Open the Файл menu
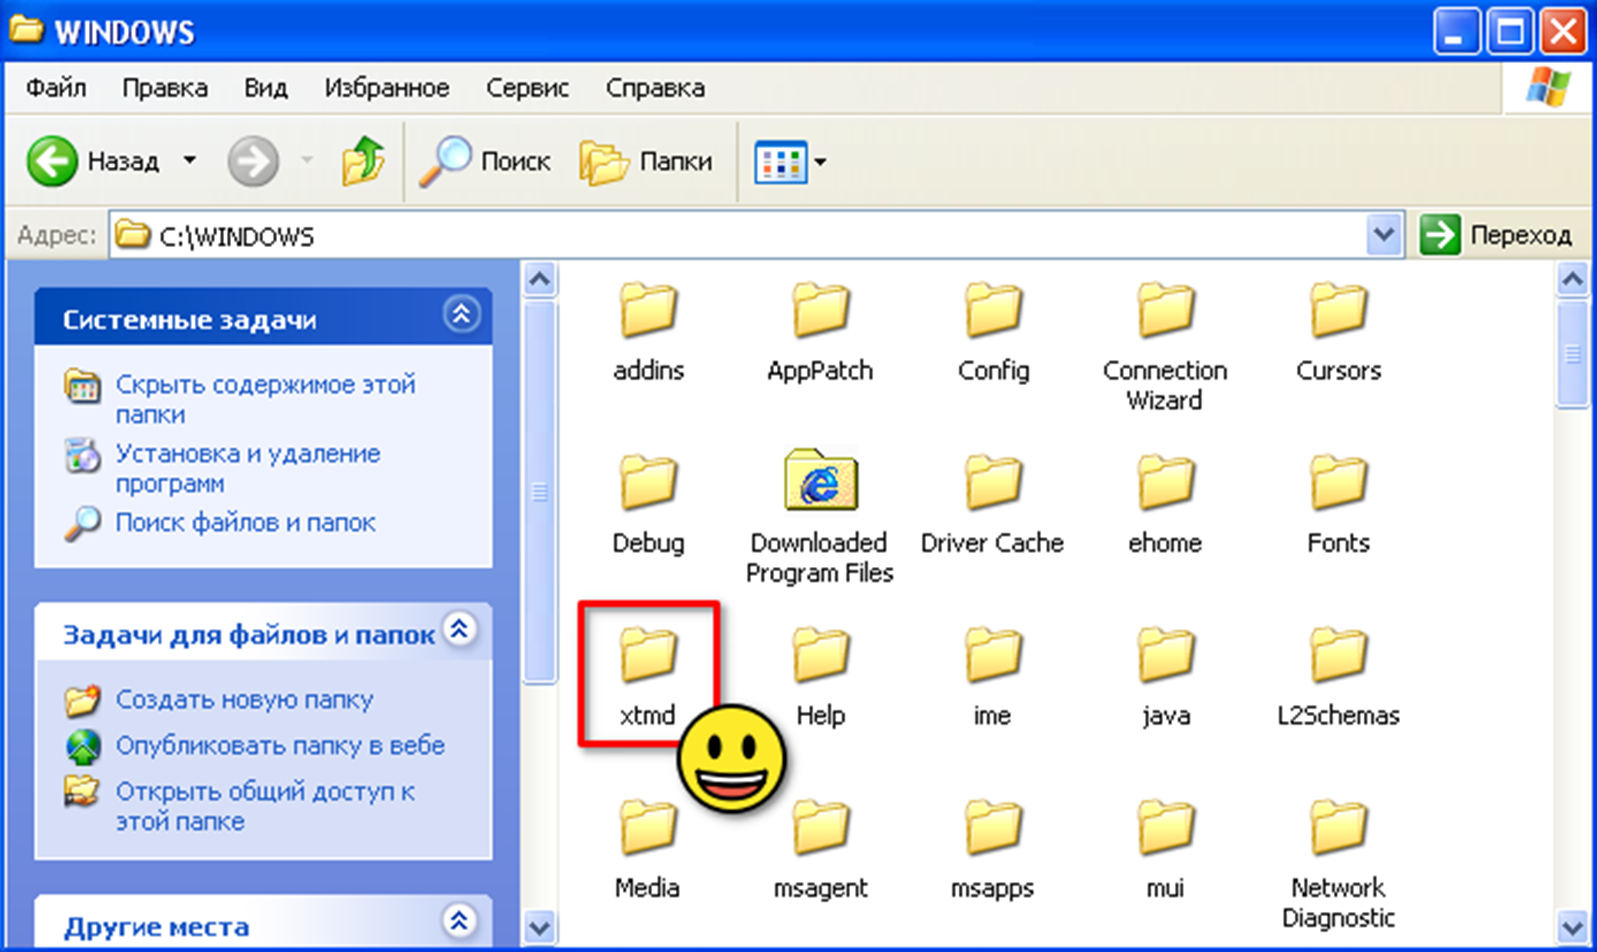1597x952 pixels. pyautogui.click(x=56, y=88)
